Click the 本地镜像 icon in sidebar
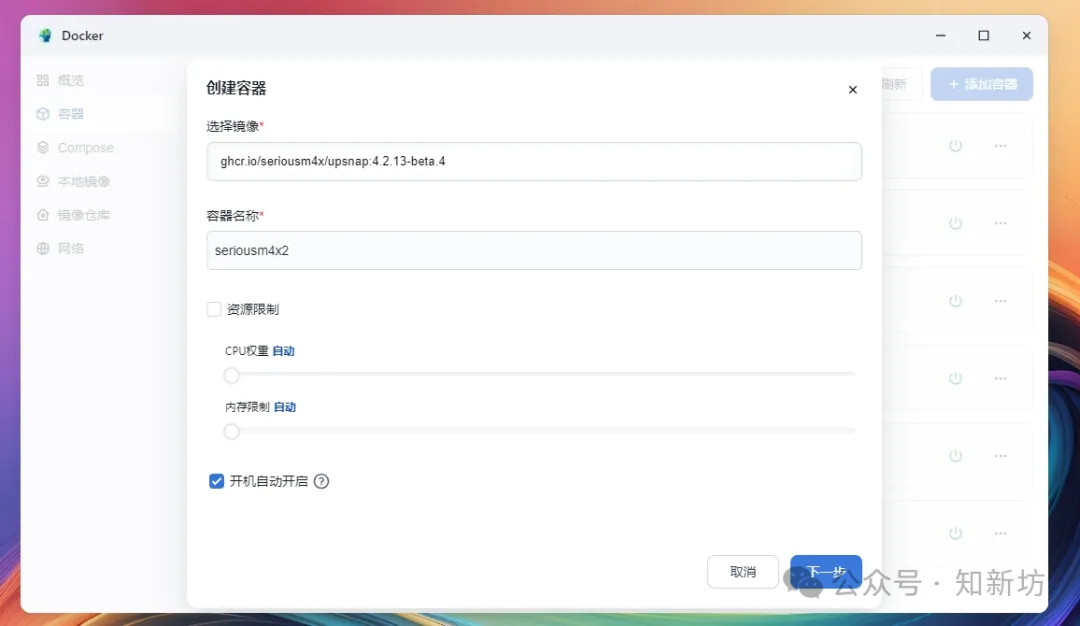This screenshot has height=626, width=1080. [43, 181]
